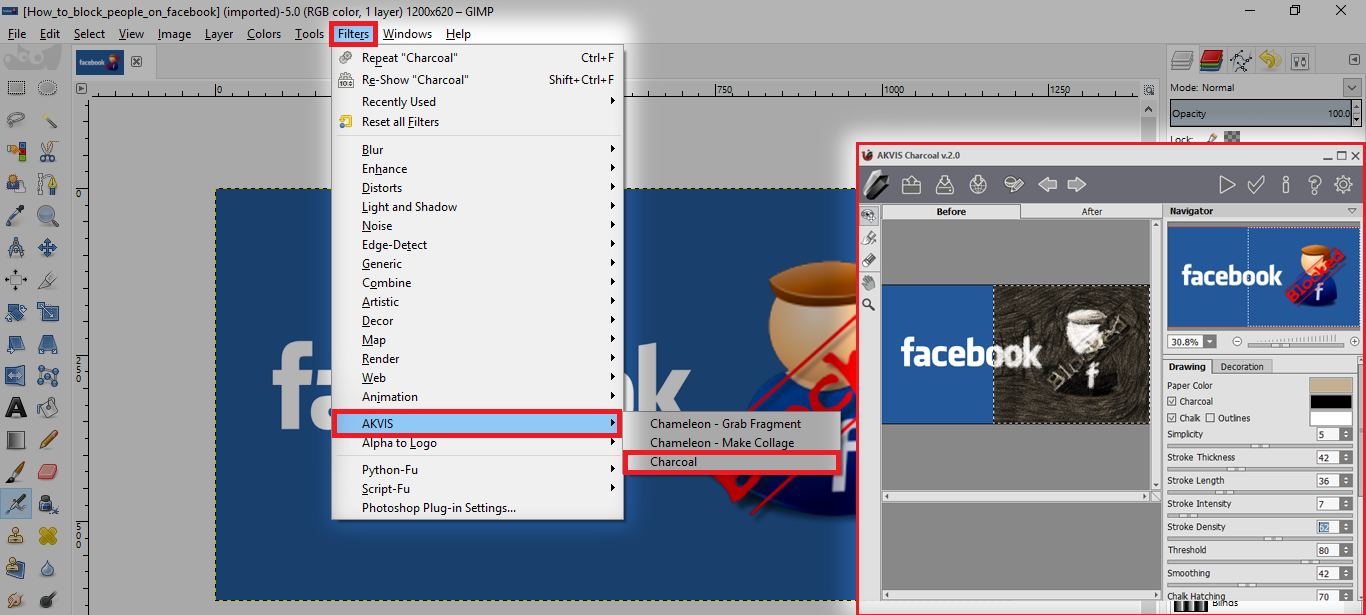This screenshot has width=1366, height=615.
Task: Click the Stroke Thickness value field
Action: click(x=1327, y=457)
